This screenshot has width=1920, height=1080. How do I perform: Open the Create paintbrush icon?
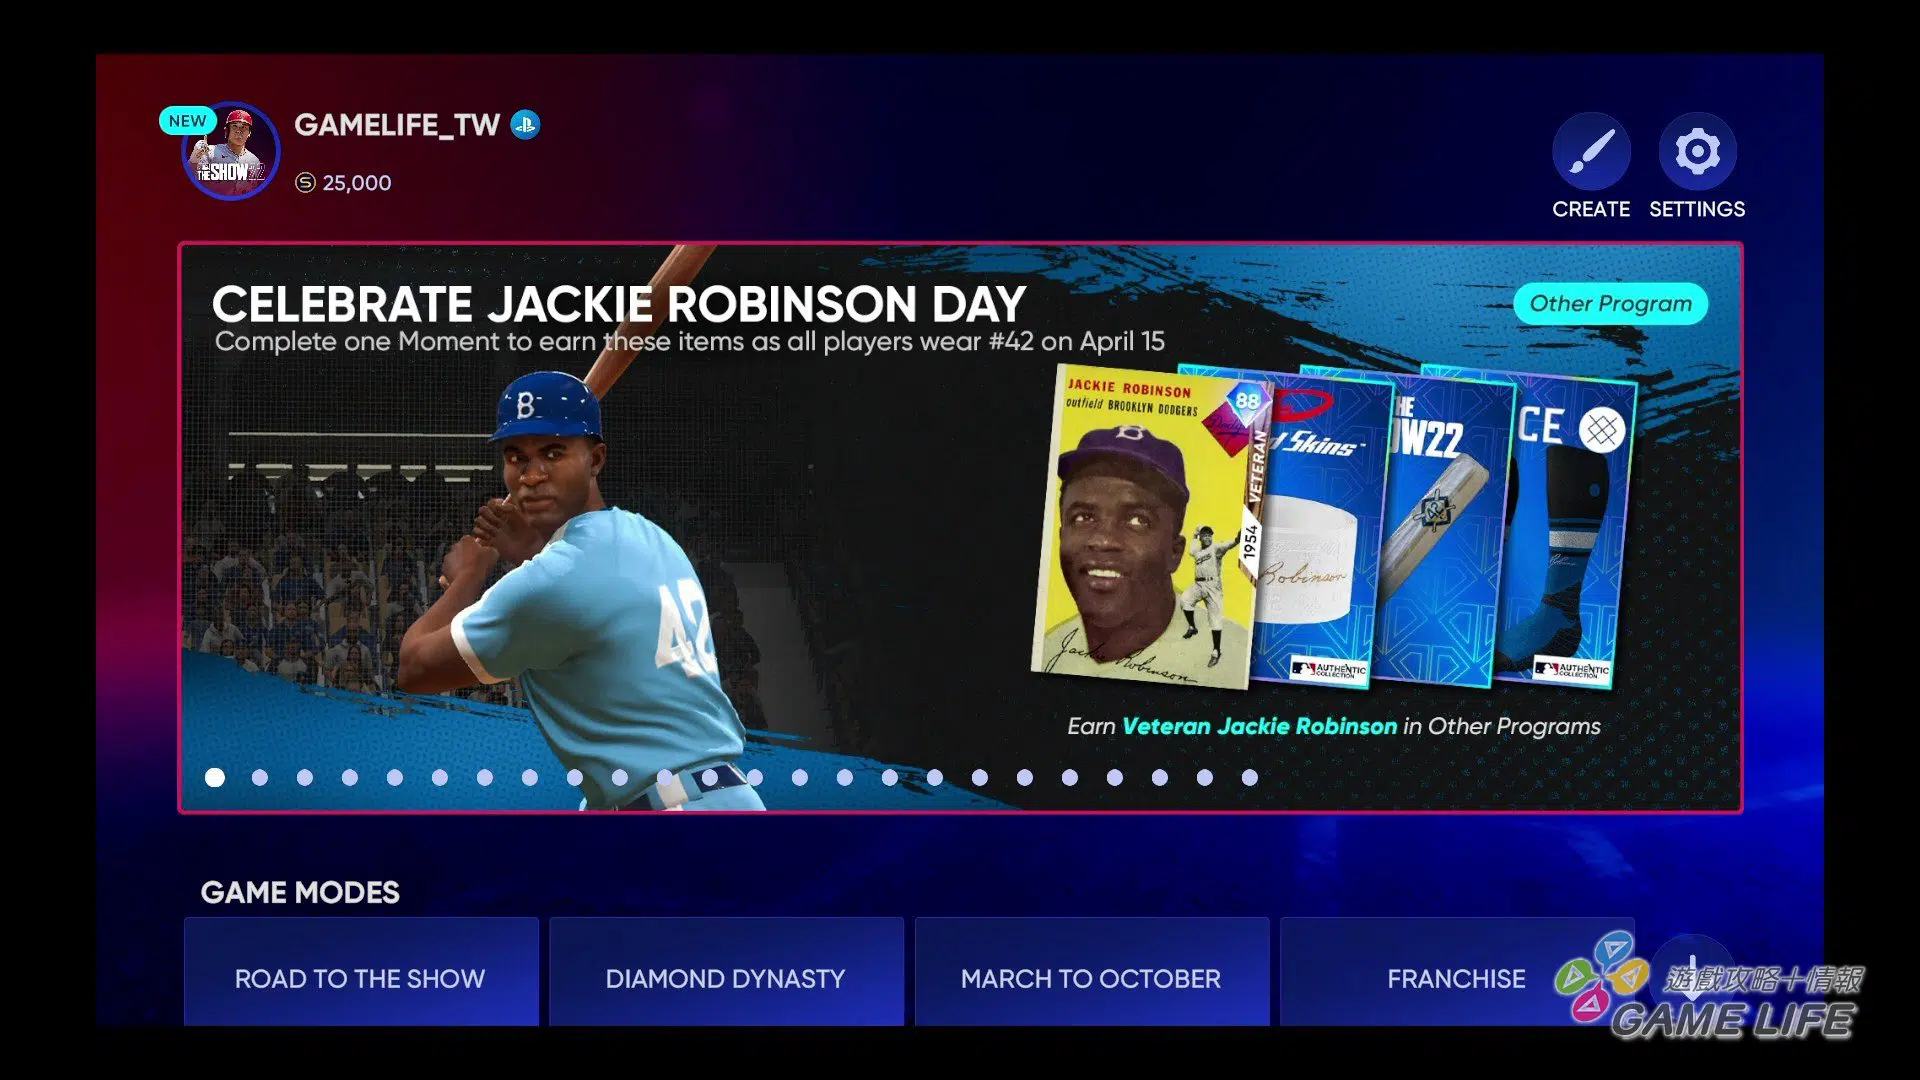[1591, 152]
